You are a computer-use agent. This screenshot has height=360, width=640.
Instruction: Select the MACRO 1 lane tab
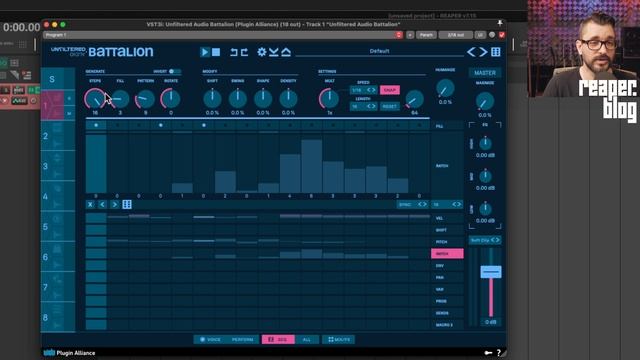(x=447, y=325)
